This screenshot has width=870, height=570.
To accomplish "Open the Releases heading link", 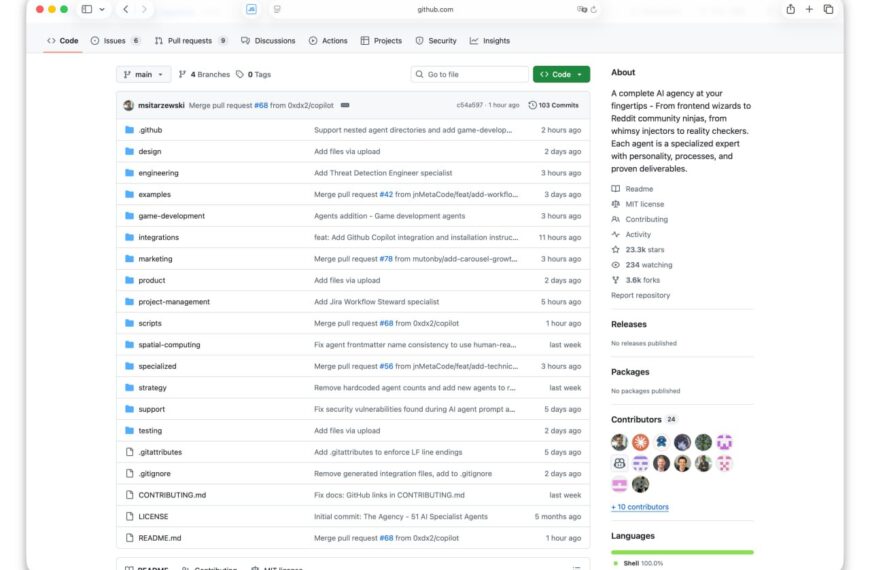I will (x=629, y=324).
